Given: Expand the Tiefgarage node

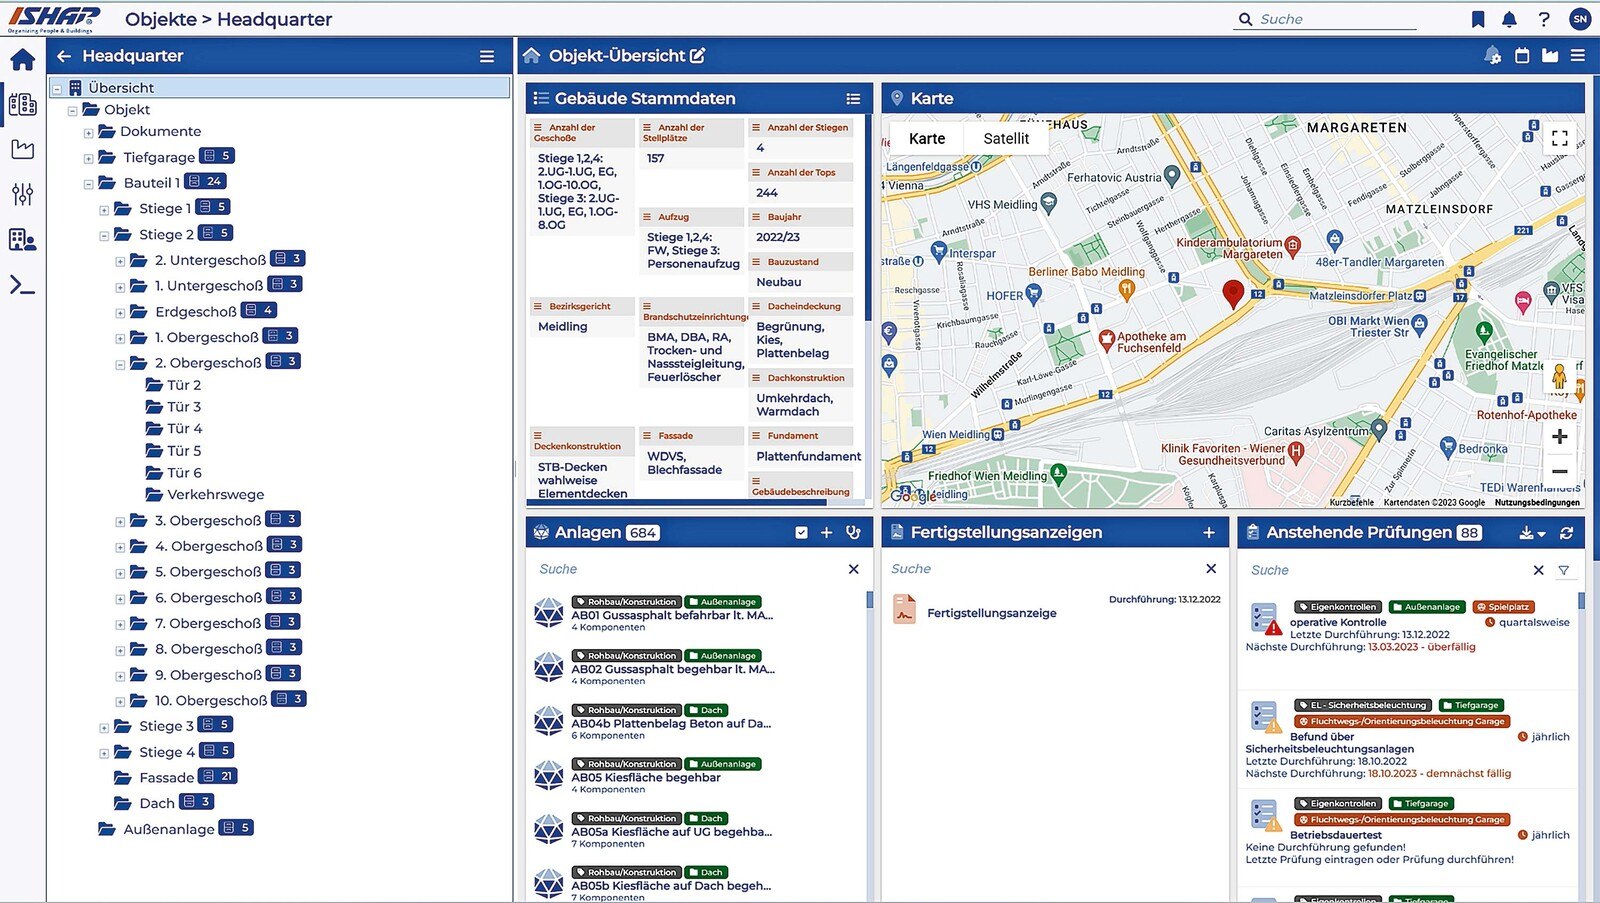Looking at the screenshot, I should (88, 158).
